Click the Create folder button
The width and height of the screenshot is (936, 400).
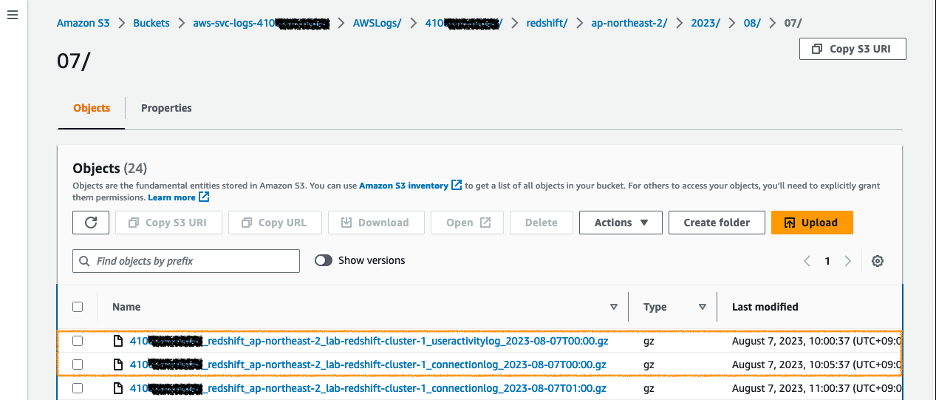click(716, 223)
